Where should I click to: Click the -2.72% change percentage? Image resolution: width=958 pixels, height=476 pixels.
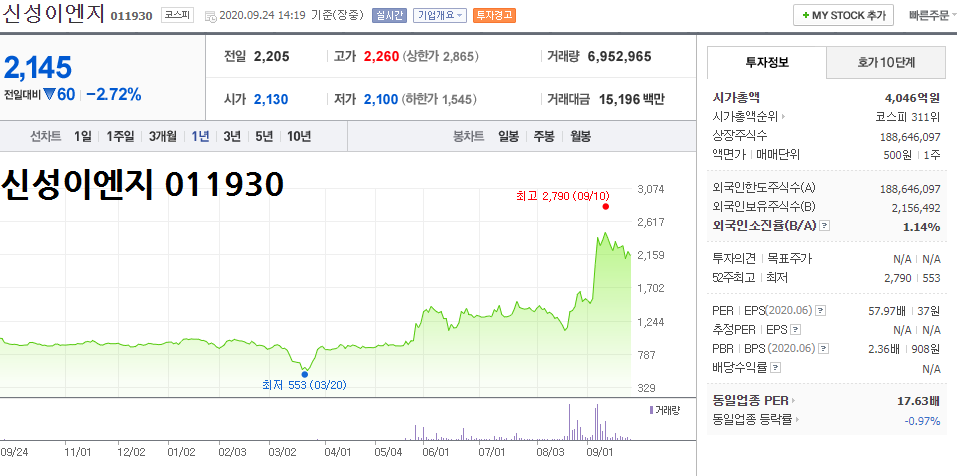(114, 94)
